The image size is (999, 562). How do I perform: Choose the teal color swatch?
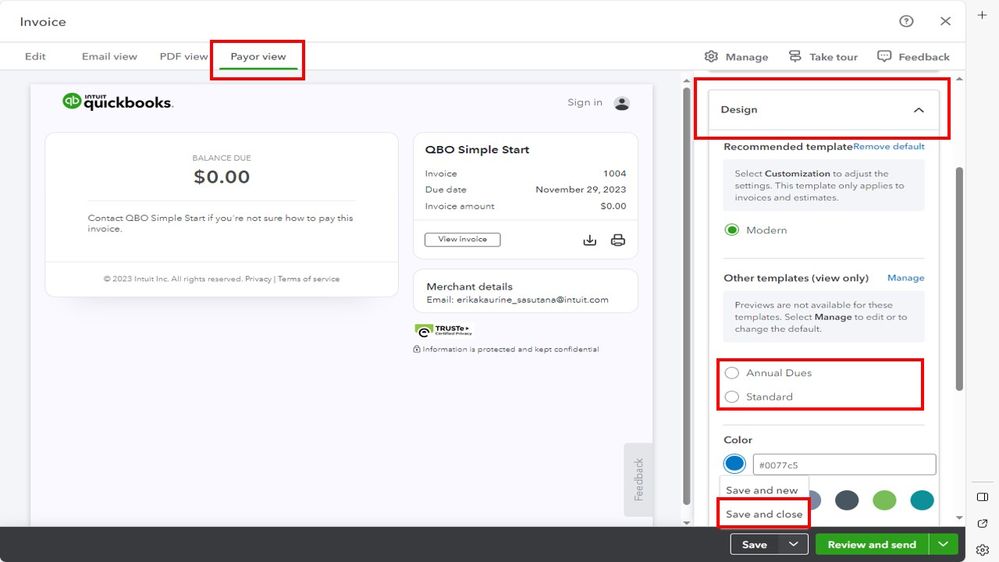point(922,500)
